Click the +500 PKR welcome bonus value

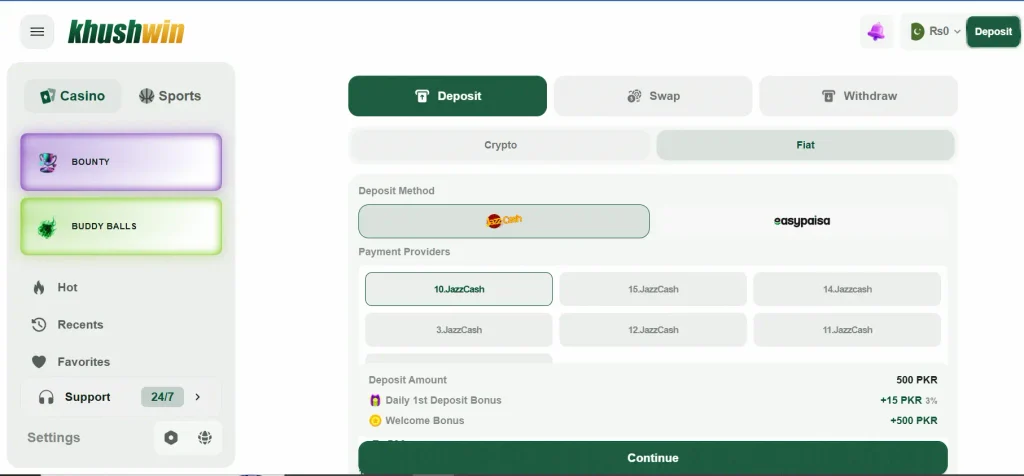tap(914, 420)
